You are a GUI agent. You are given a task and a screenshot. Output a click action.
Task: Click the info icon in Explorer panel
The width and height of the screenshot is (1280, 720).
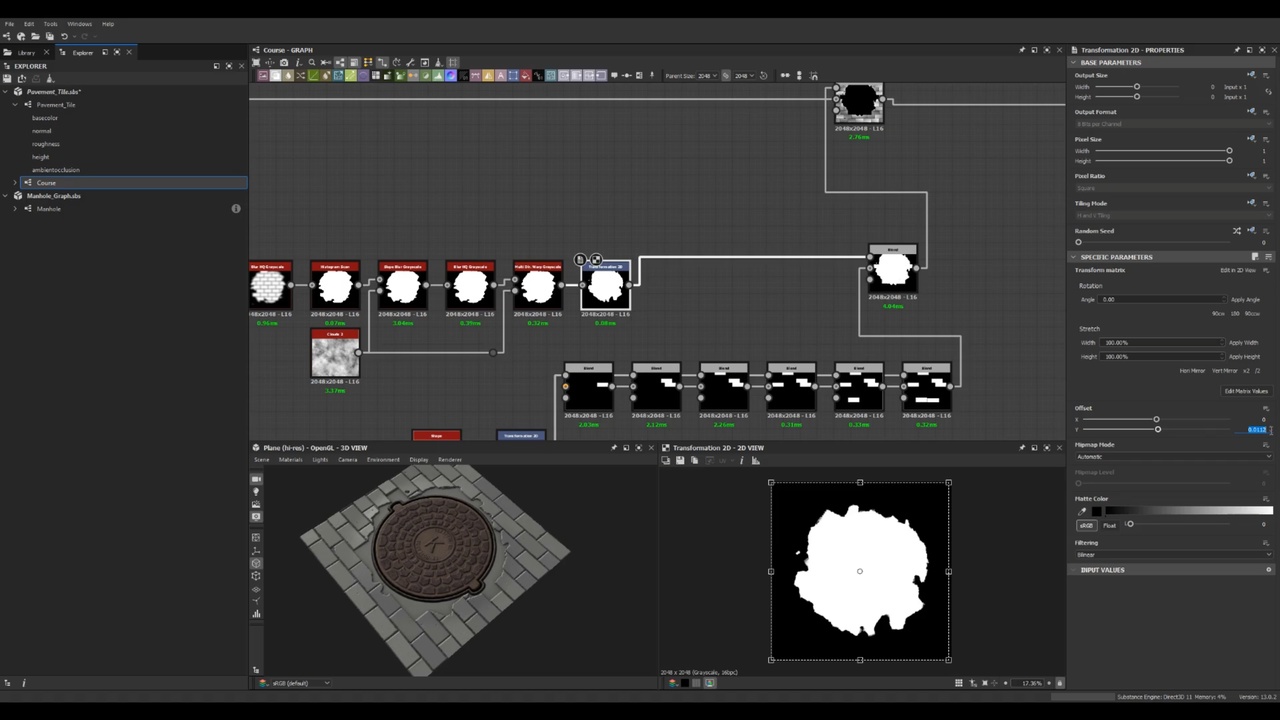[x=236, y=208]
